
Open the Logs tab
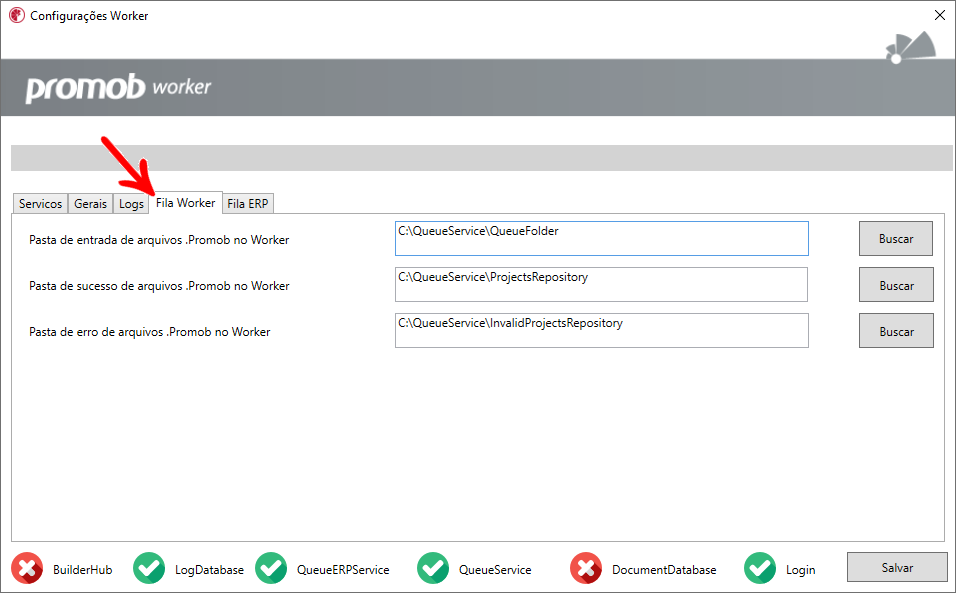(x=131, y=204)
